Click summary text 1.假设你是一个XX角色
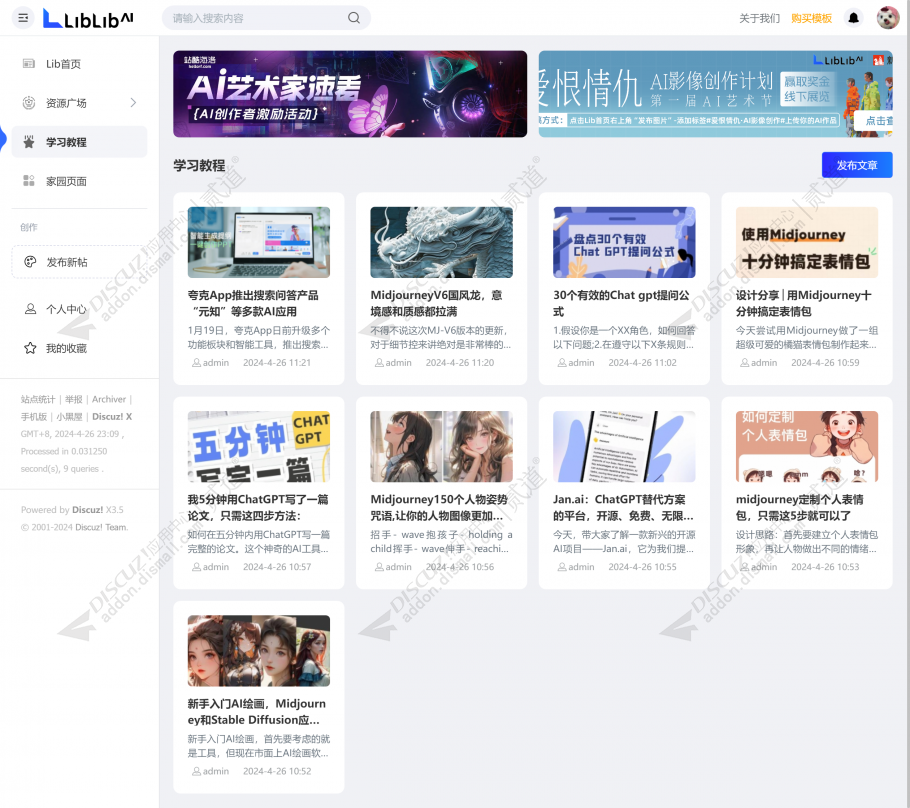 point(624,337)
